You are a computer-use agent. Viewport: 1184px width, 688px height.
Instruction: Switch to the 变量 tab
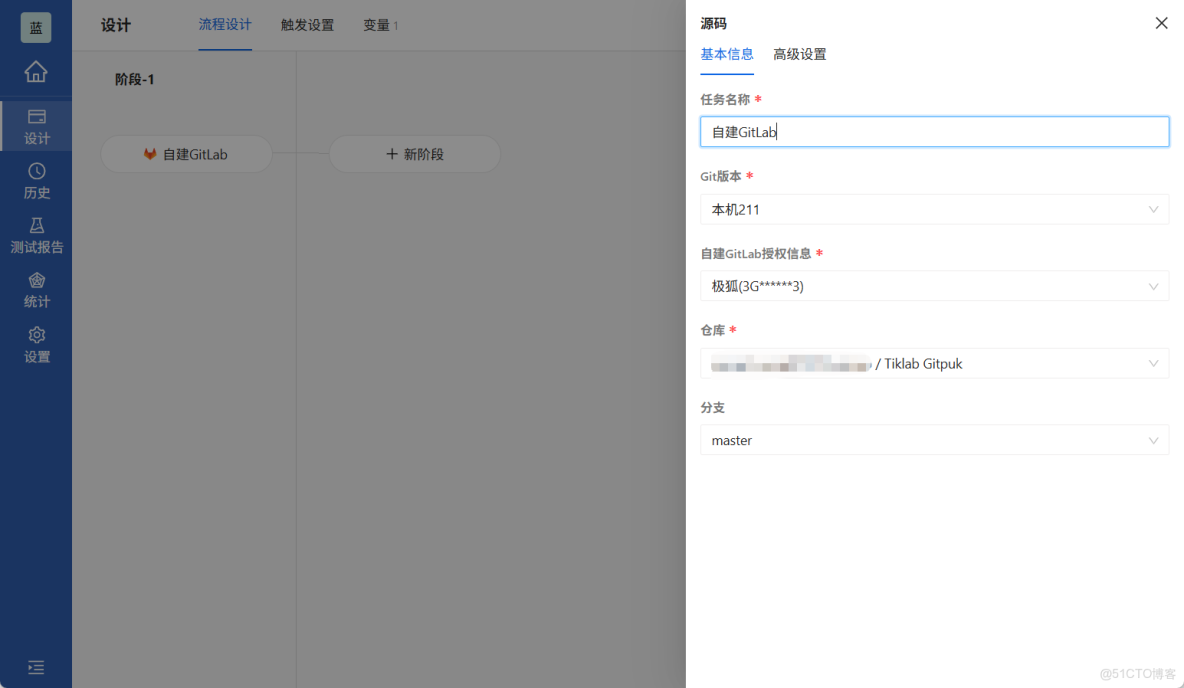pyautogui.click(x=376, y=25)
